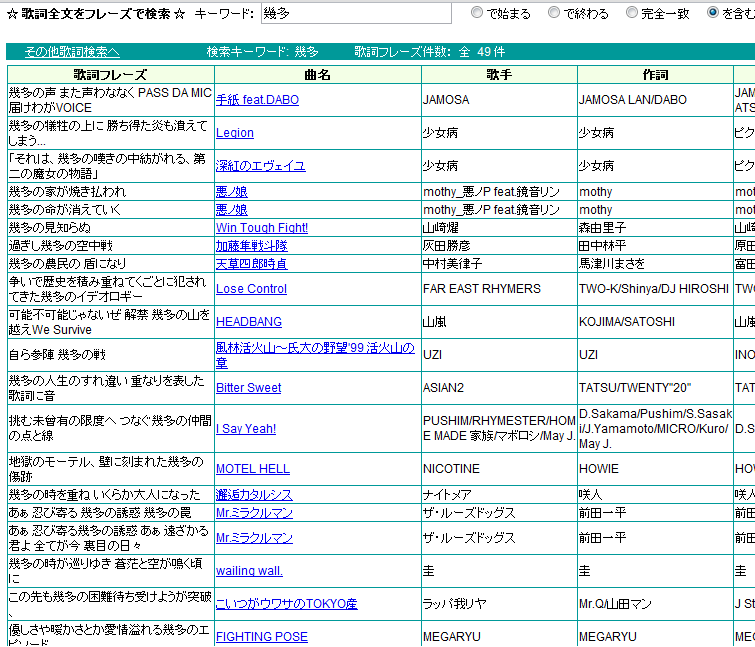Viewport: 755px width, 647px height.
Task: Select the 'で始まる' radio button
Action: [477, 13]
